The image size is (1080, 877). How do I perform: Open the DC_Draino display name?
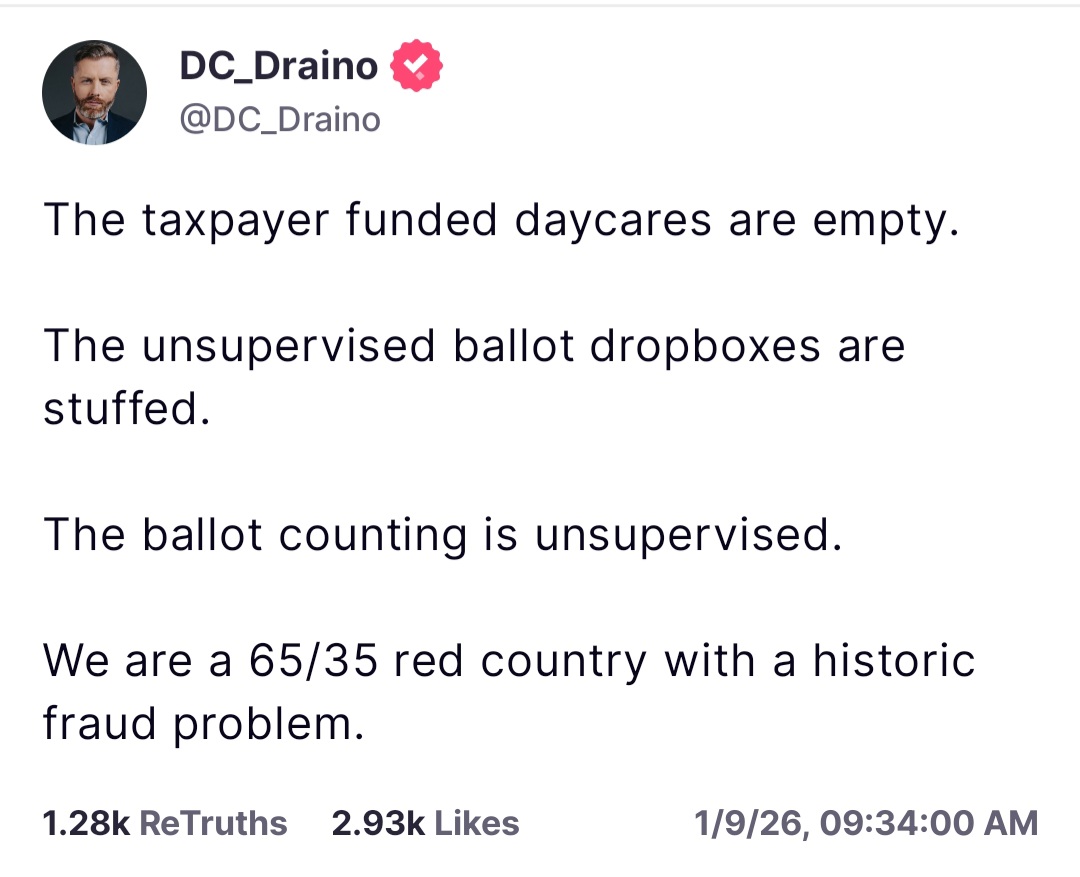(x=278, y=66)
